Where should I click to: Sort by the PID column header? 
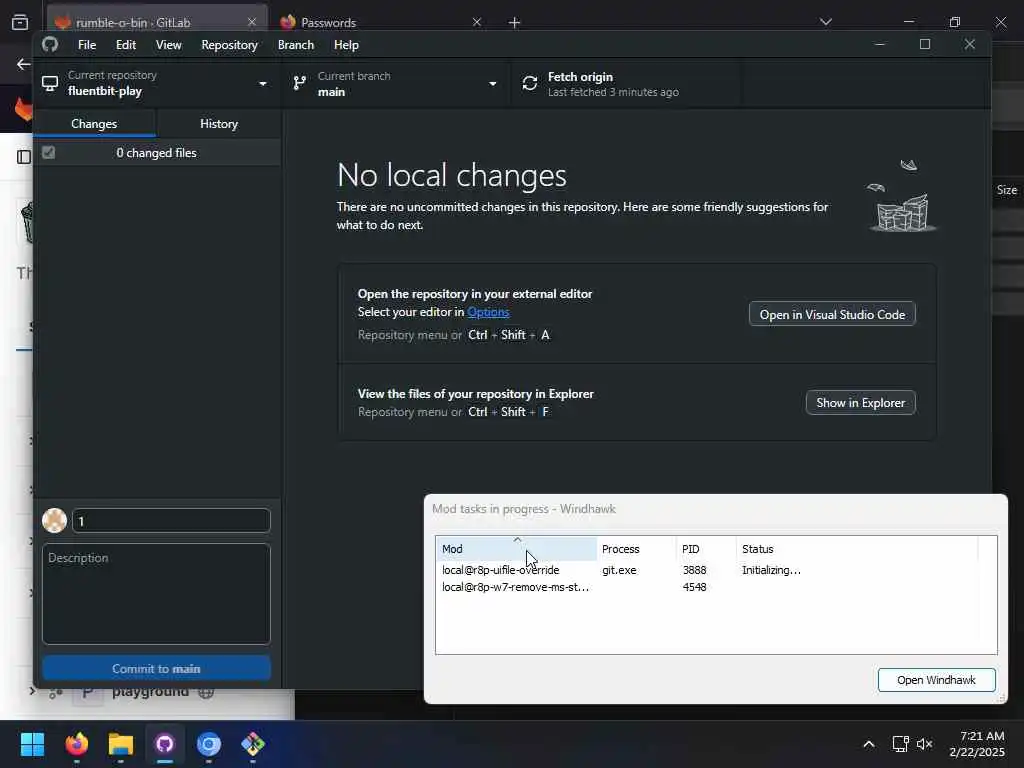click(x=706, y=549)
